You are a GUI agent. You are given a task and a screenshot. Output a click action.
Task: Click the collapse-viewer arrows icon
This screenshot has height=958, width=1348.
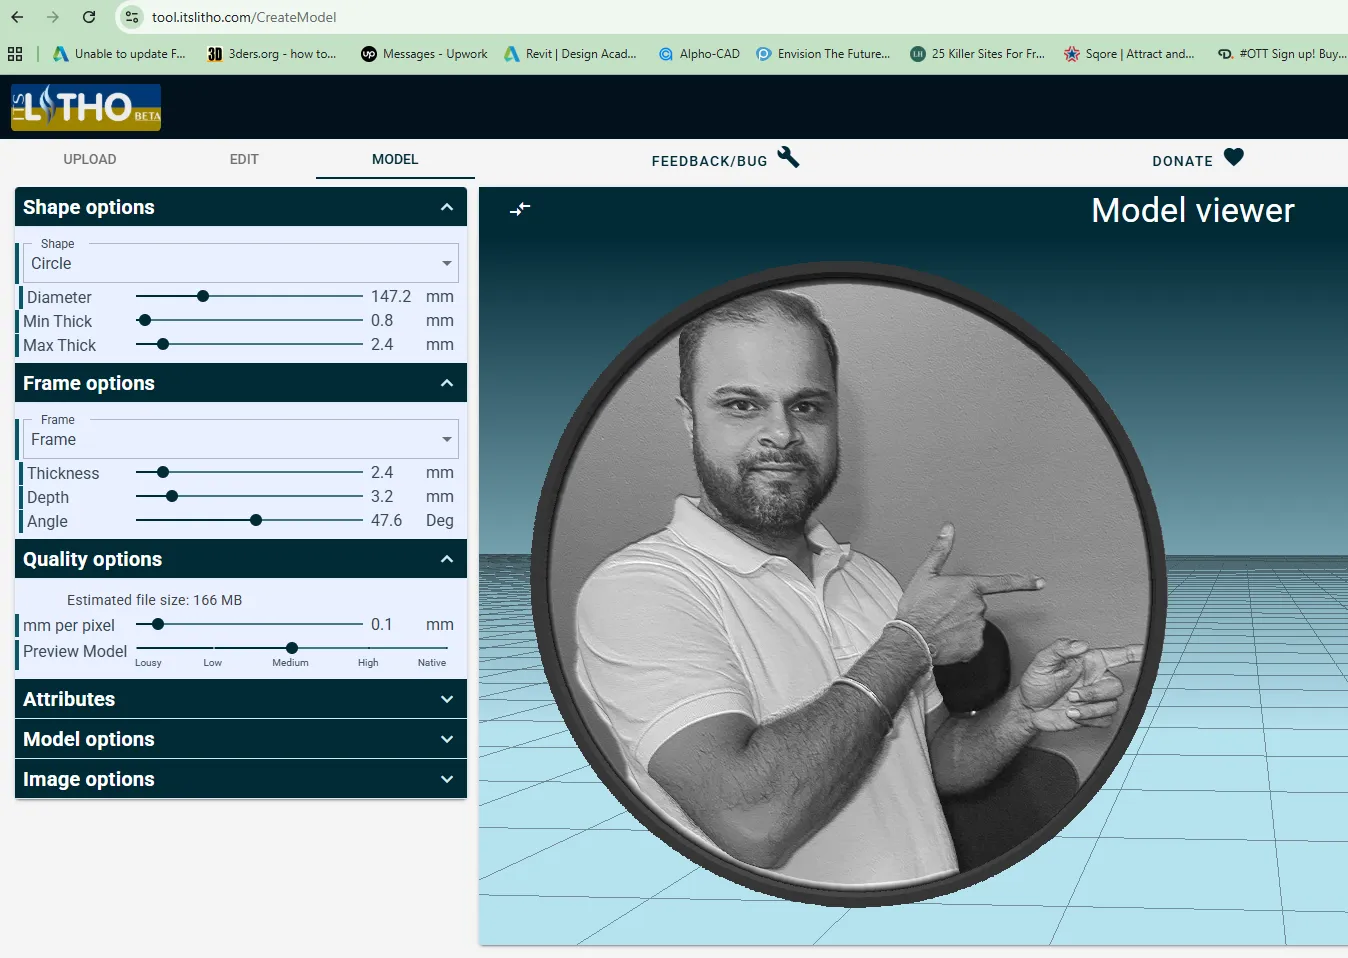[x=520, y=209]
